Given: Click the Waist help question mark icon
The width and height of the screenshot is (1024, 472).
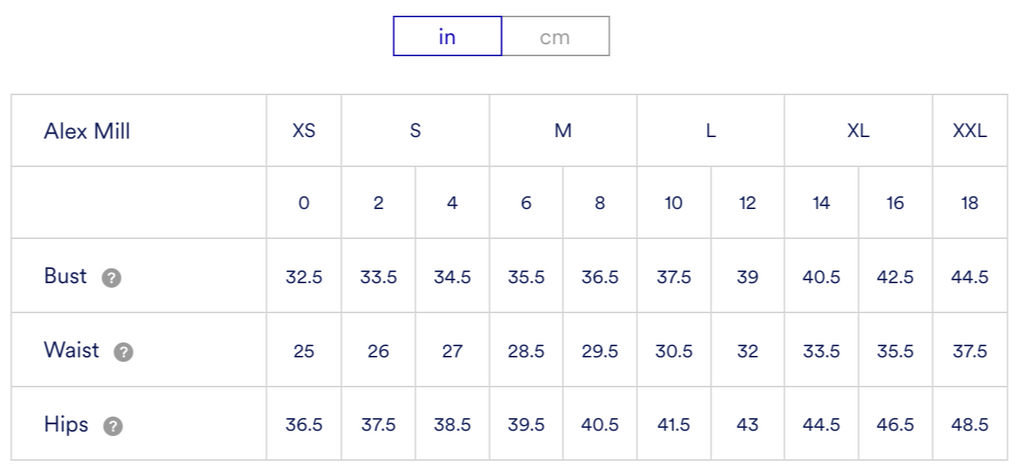Looking at the screenshot, I should [123, 352].
